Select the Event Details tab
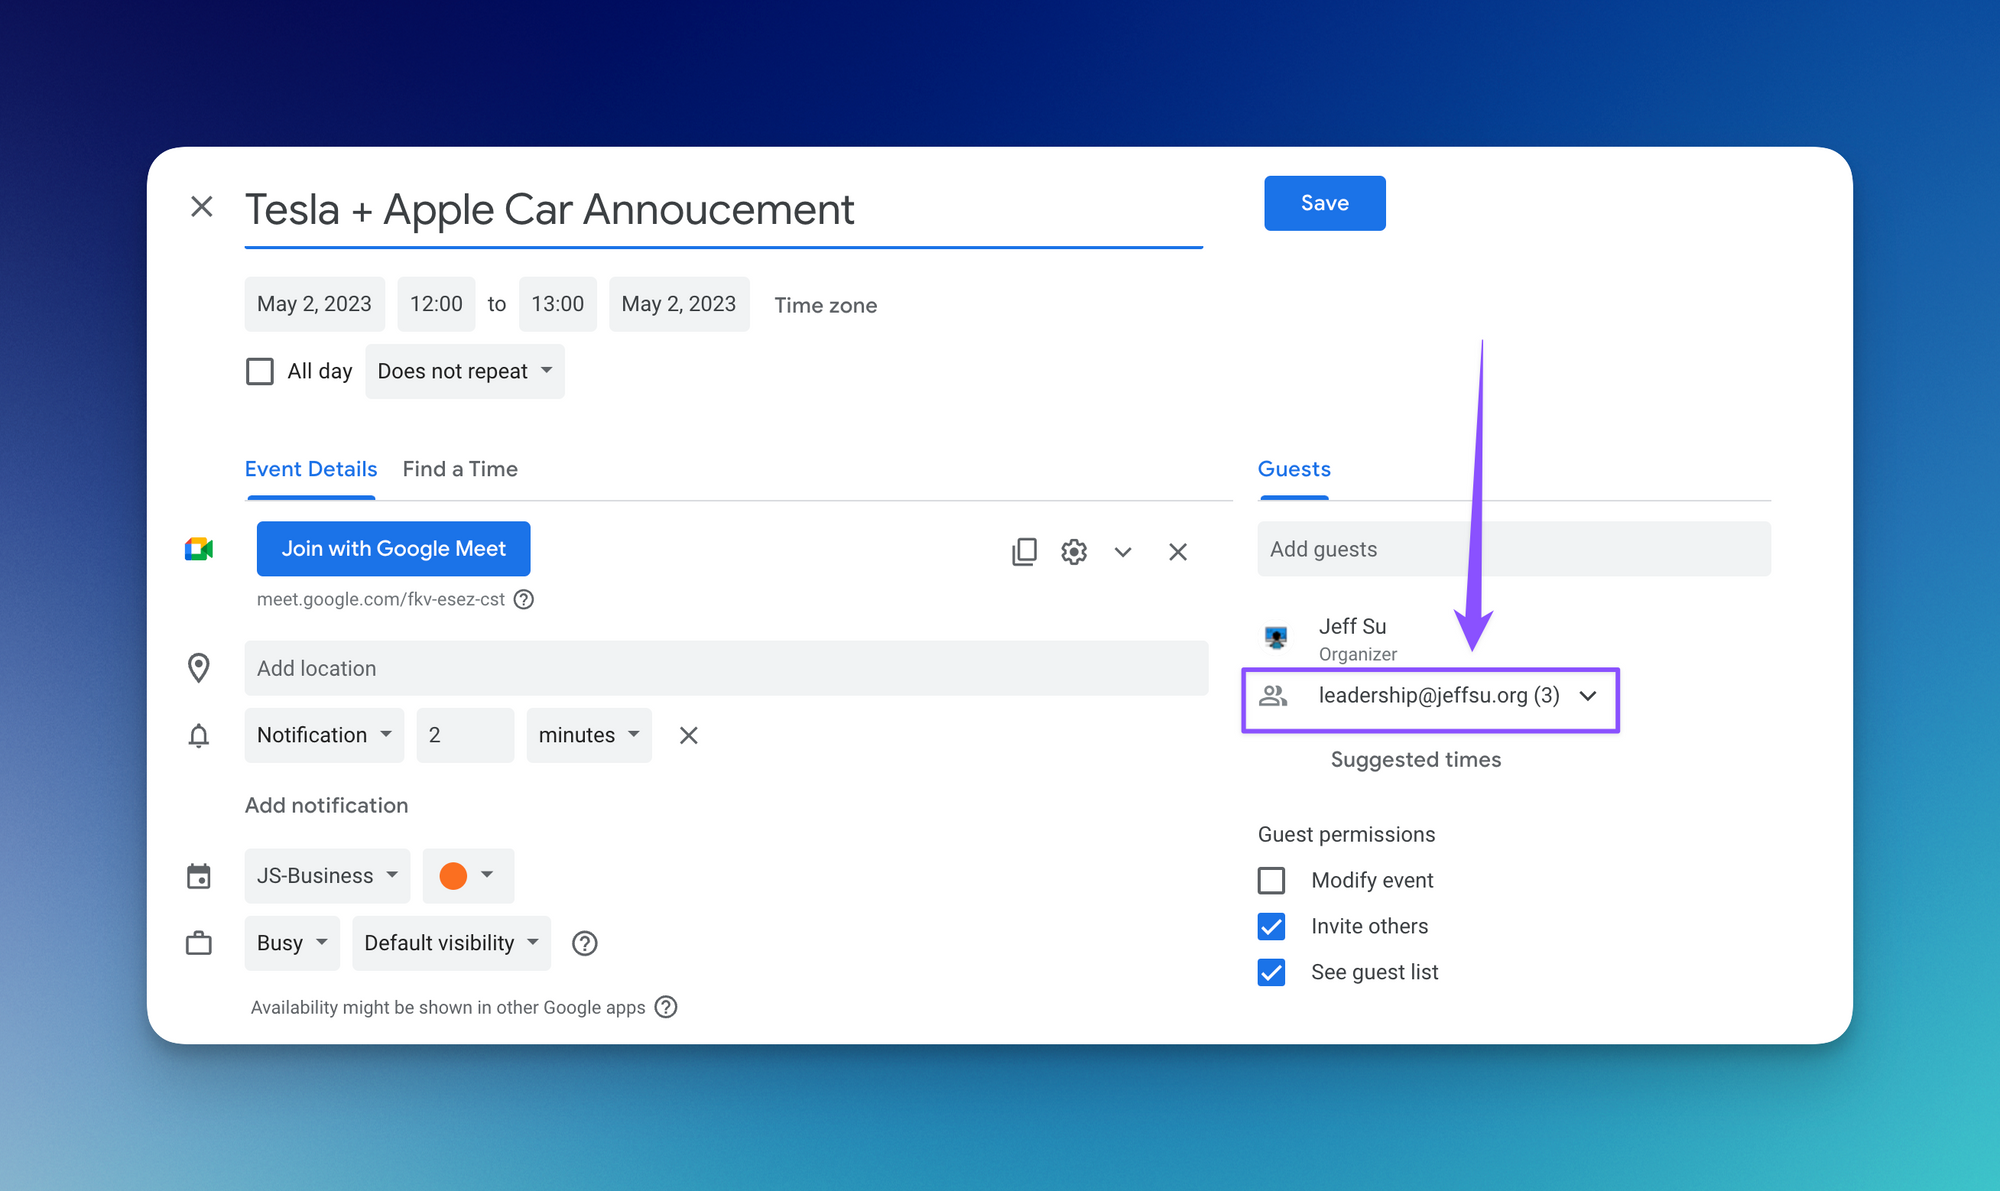The image size is (2000, 1191). coord(311,469)
